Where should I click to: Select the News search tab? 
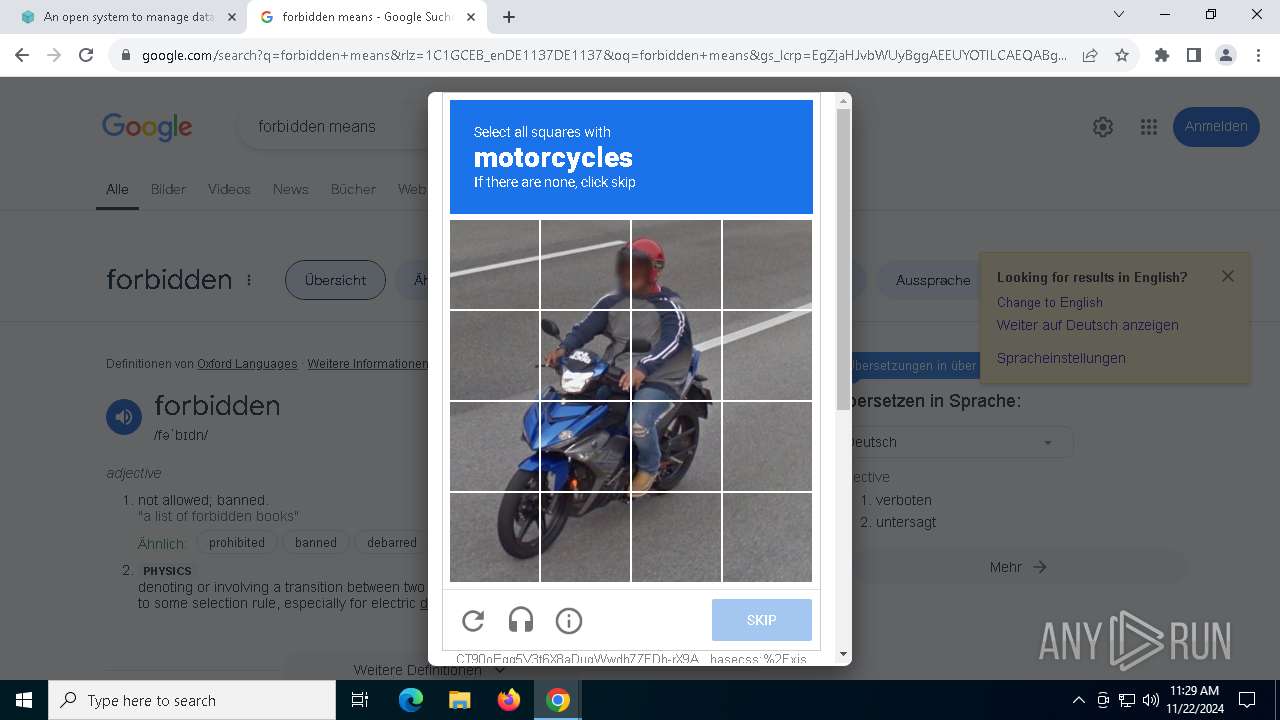click(x=291, y=189)
